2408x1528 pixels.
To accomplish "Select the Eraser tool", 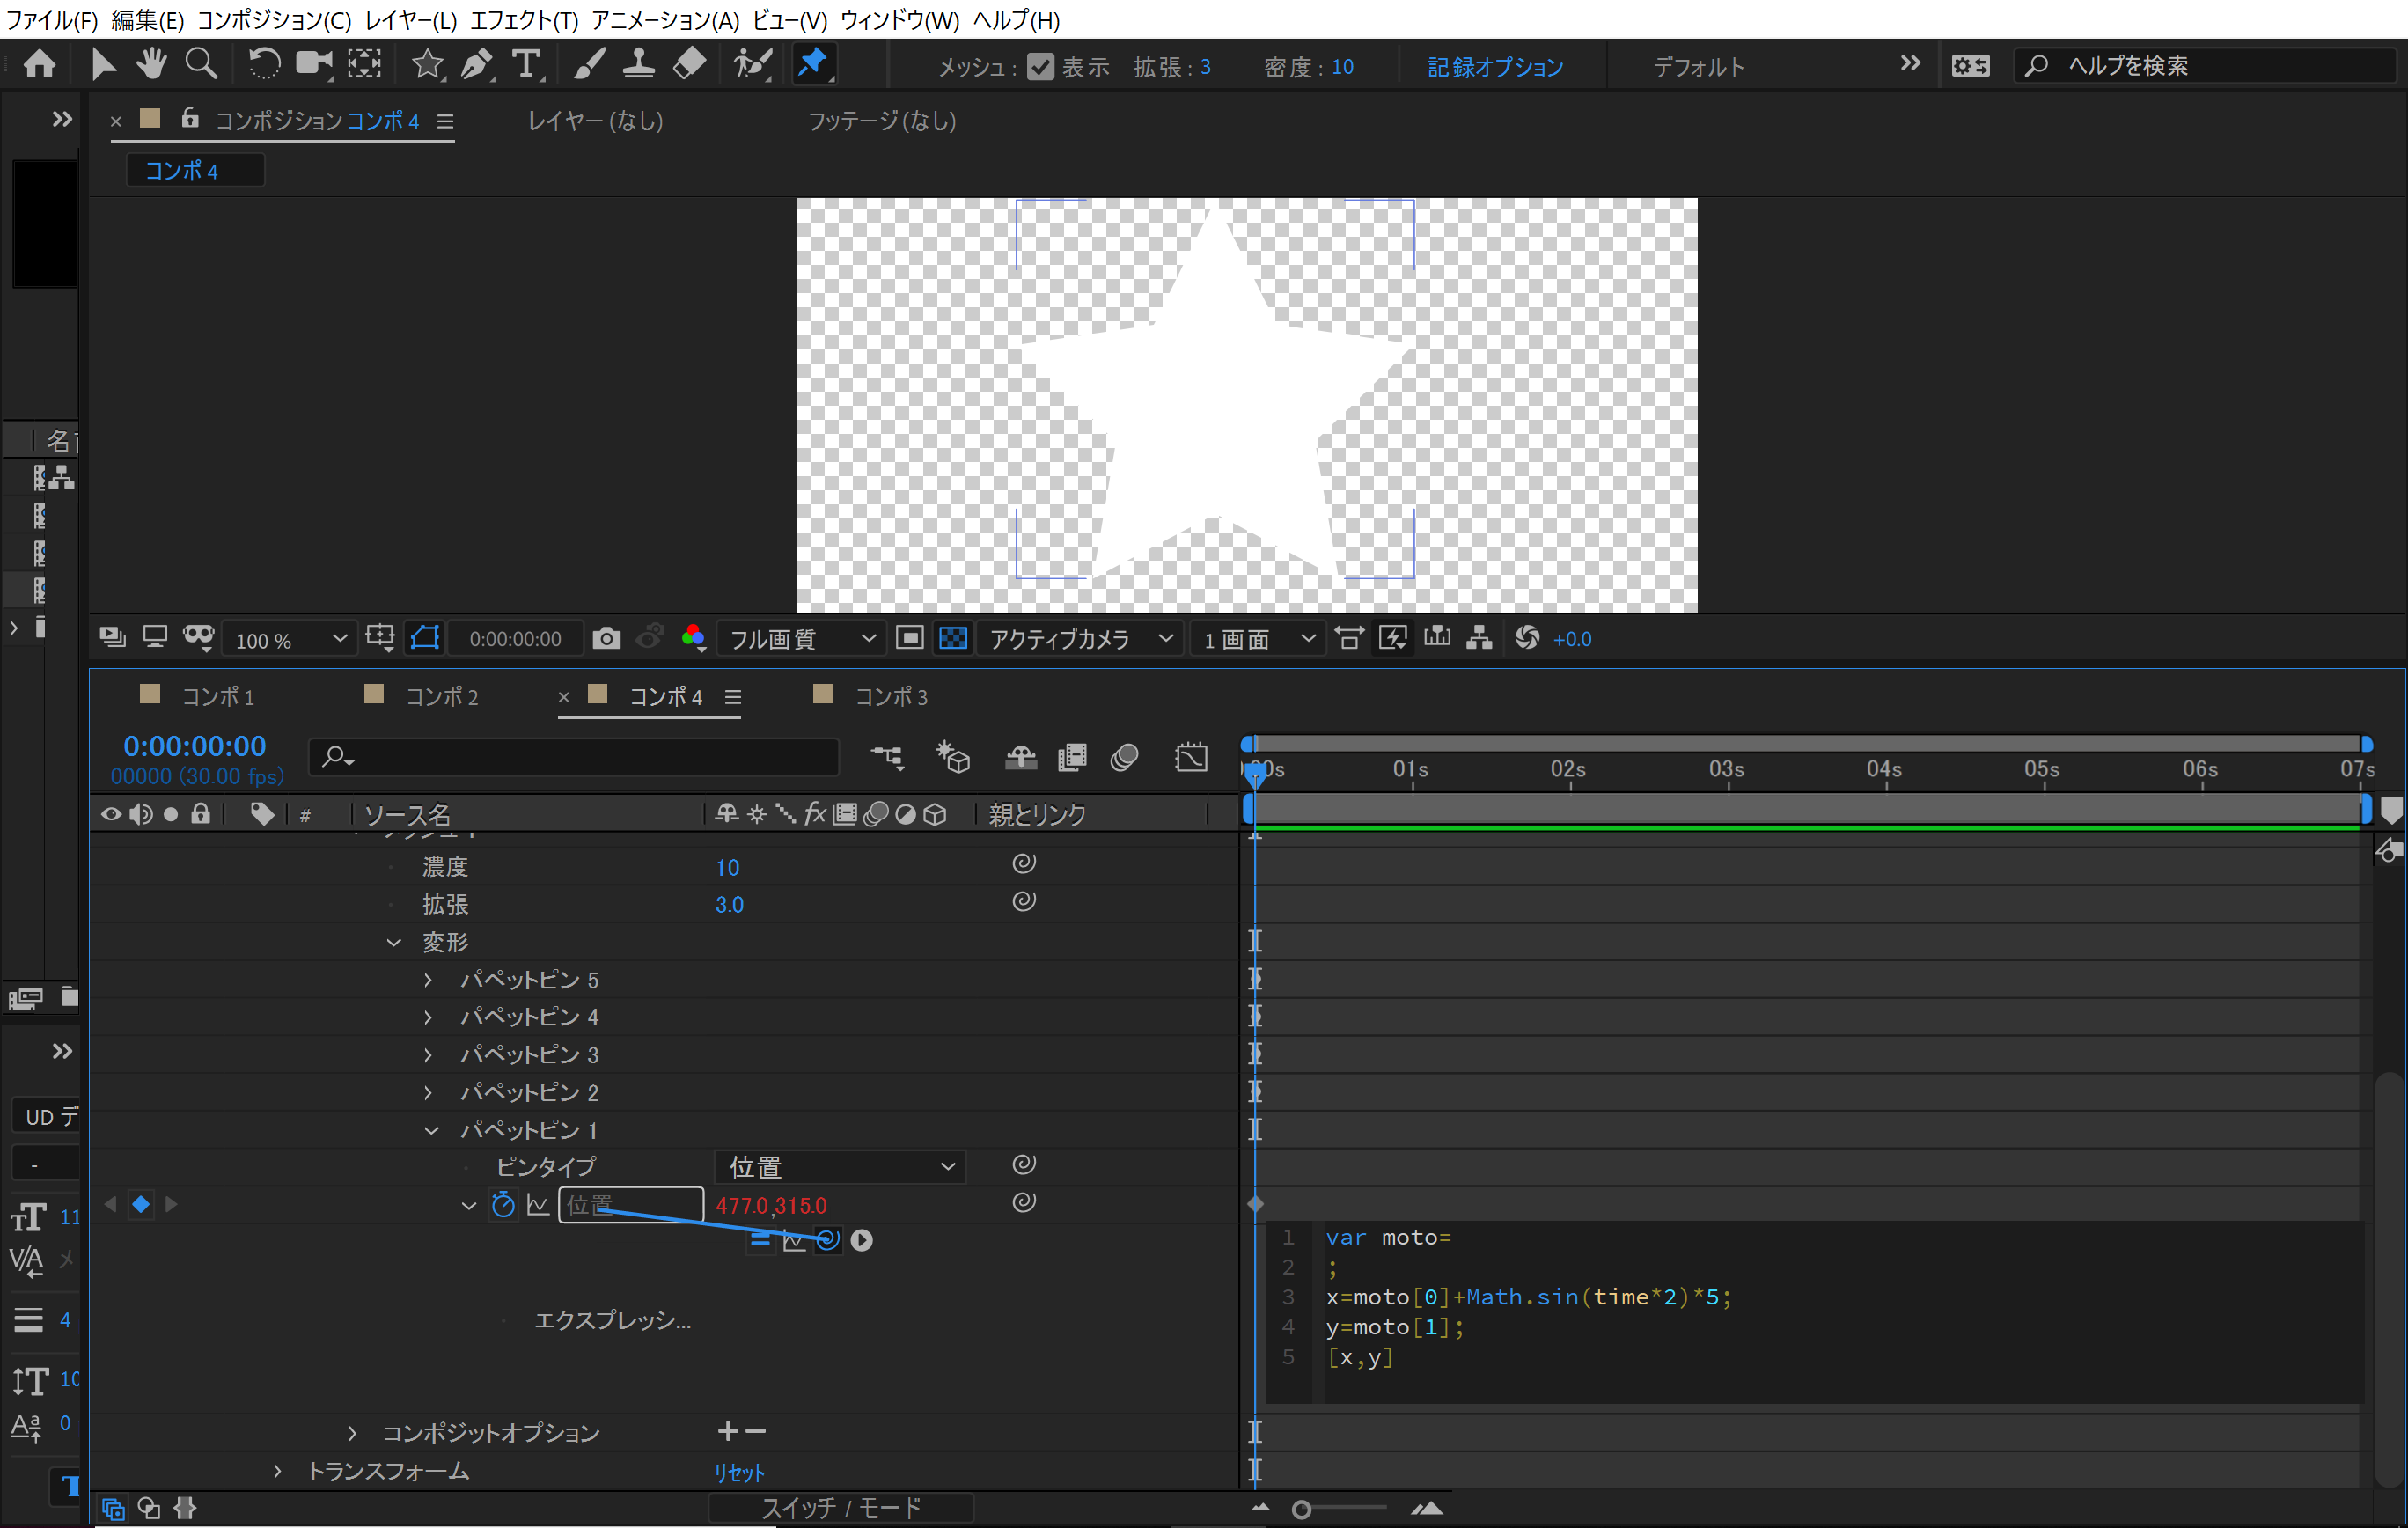I will 689,65.
